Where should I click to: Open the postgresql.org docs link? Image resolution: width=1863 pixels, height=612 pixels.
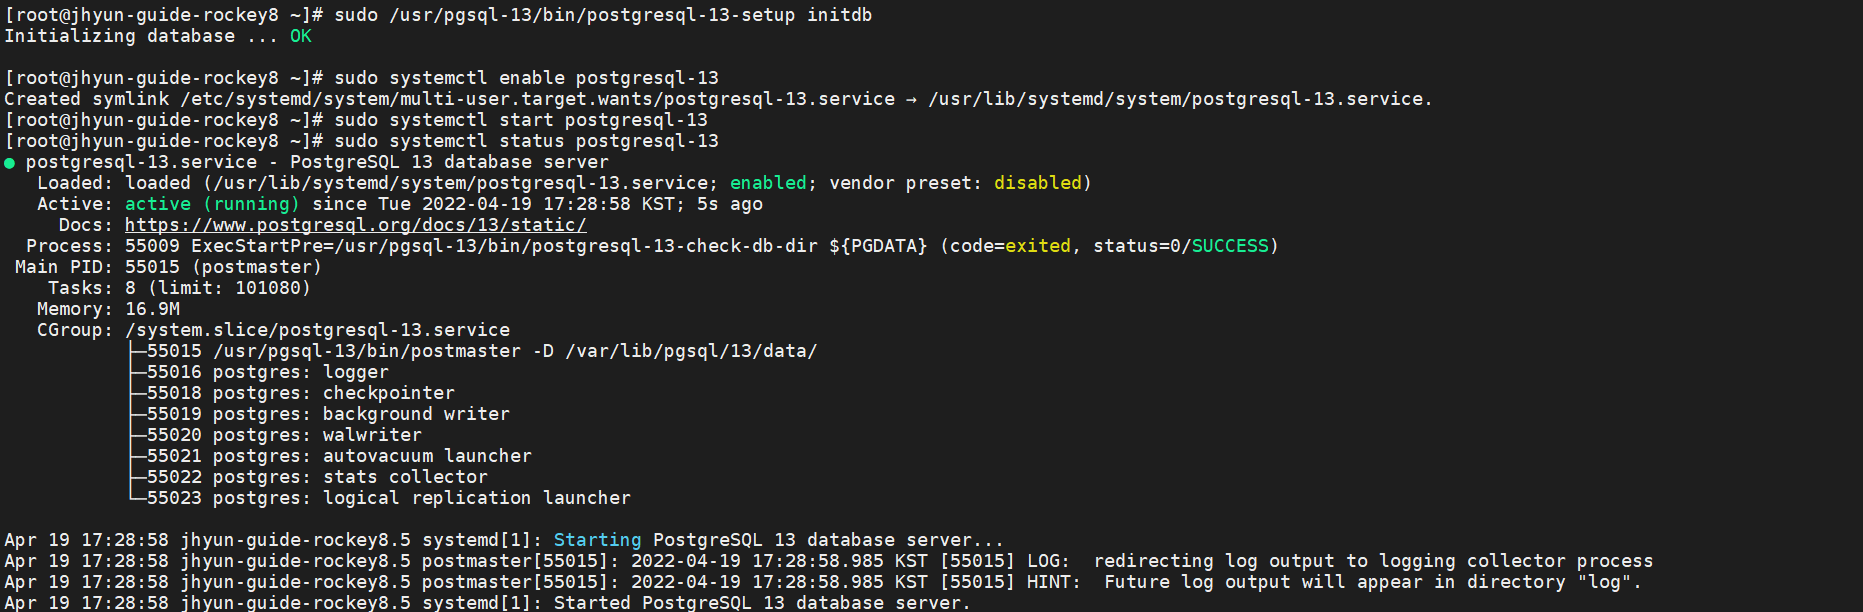pyautogui.click(x=355, y=225)
